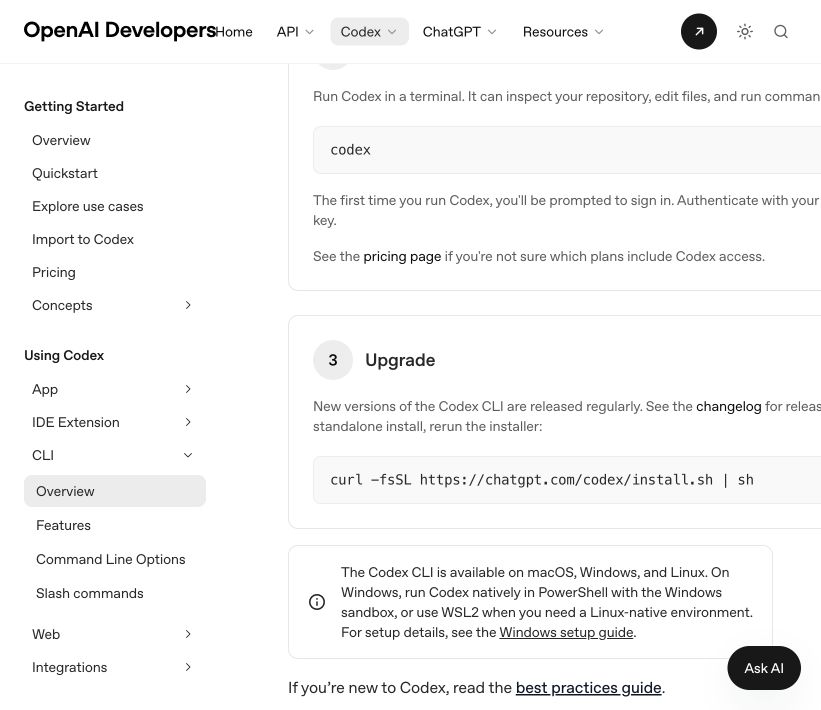Open the Slash commands page
Image resolution: width=821 pixels, height=710 pixels.
[x=90, y=593]
